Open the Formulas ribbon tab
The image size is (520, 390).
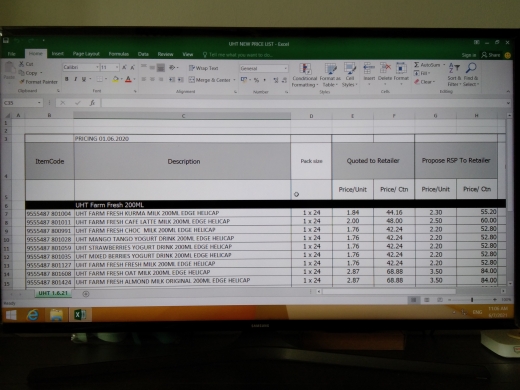tap(119, 54)
